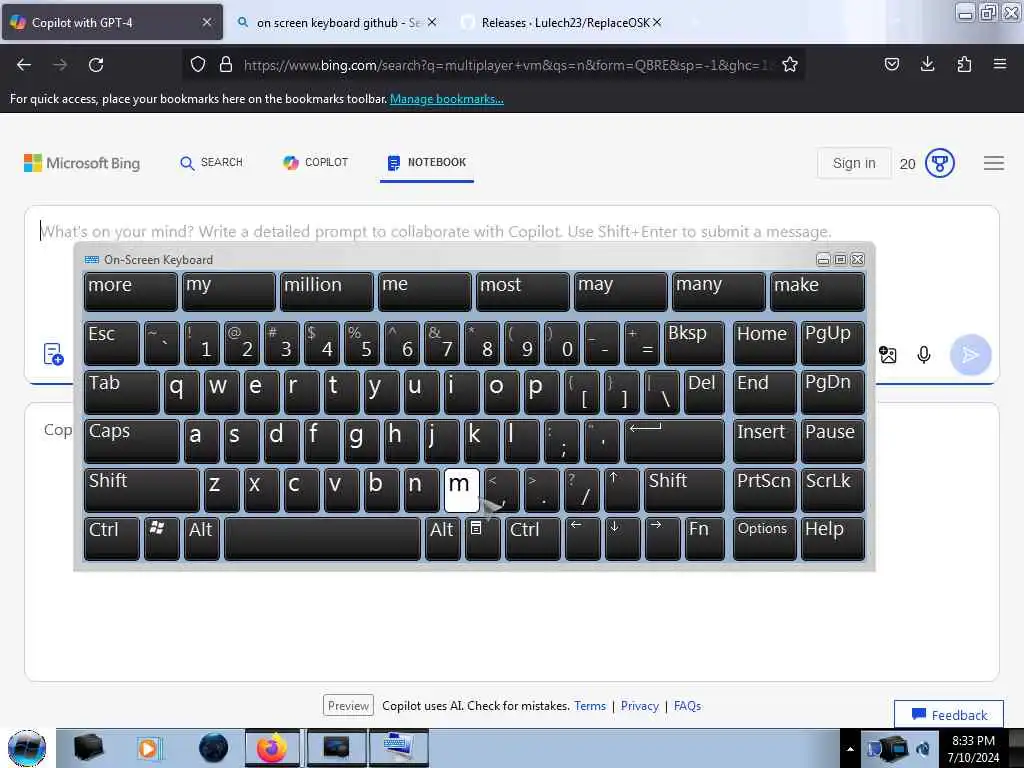Click the new topic icon in notebook
Screen dimensions: 1024x768
(x=53, y=354)
